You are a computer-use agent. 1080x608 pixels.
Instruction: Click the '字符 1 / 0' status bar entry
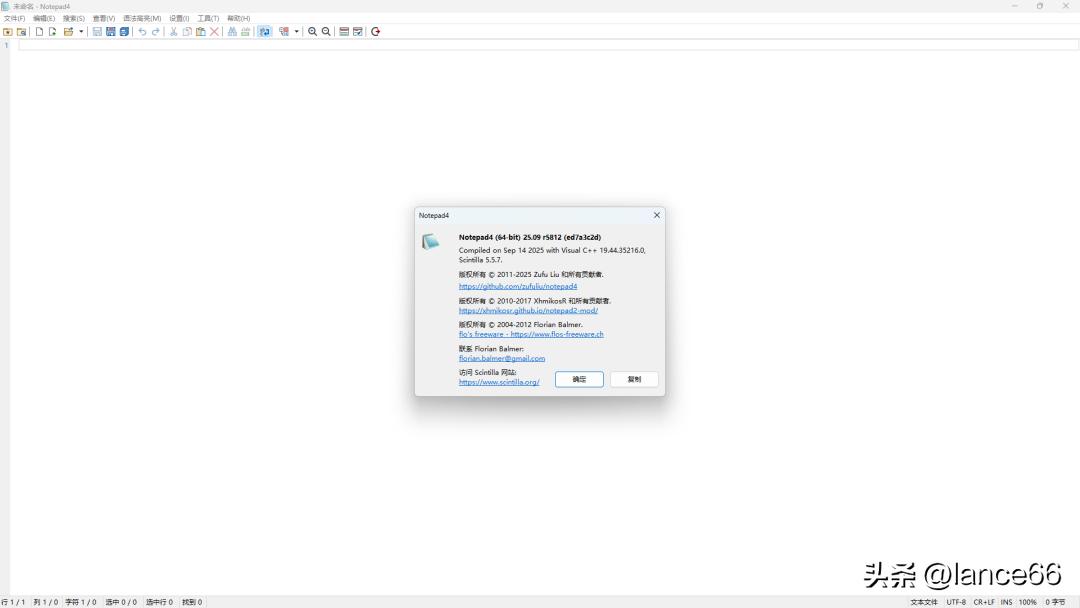[81, 602]
